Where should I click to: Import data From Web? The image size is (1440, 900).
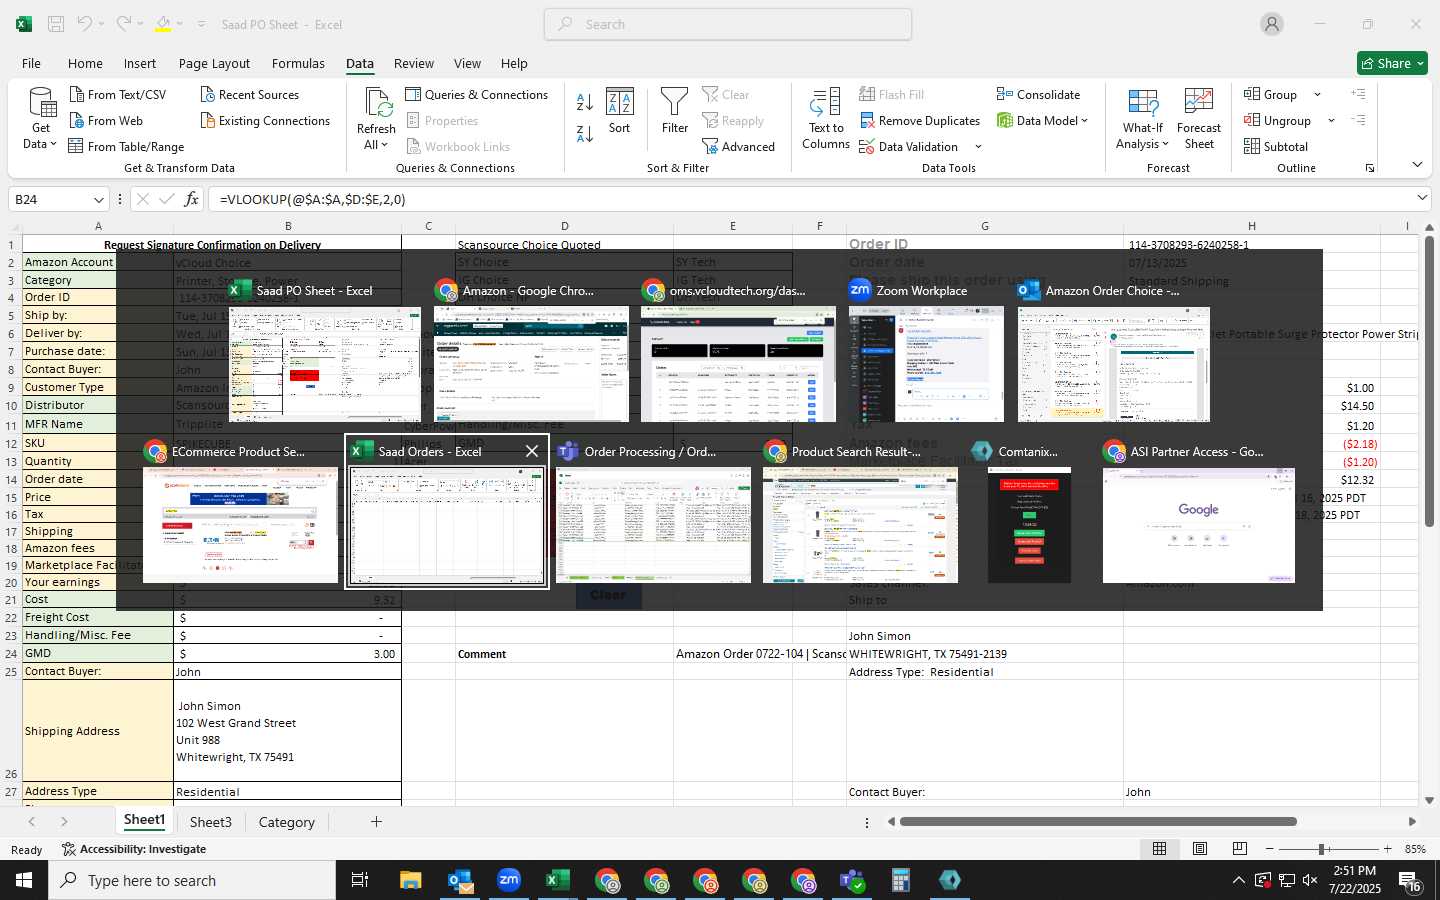point(106,120)
